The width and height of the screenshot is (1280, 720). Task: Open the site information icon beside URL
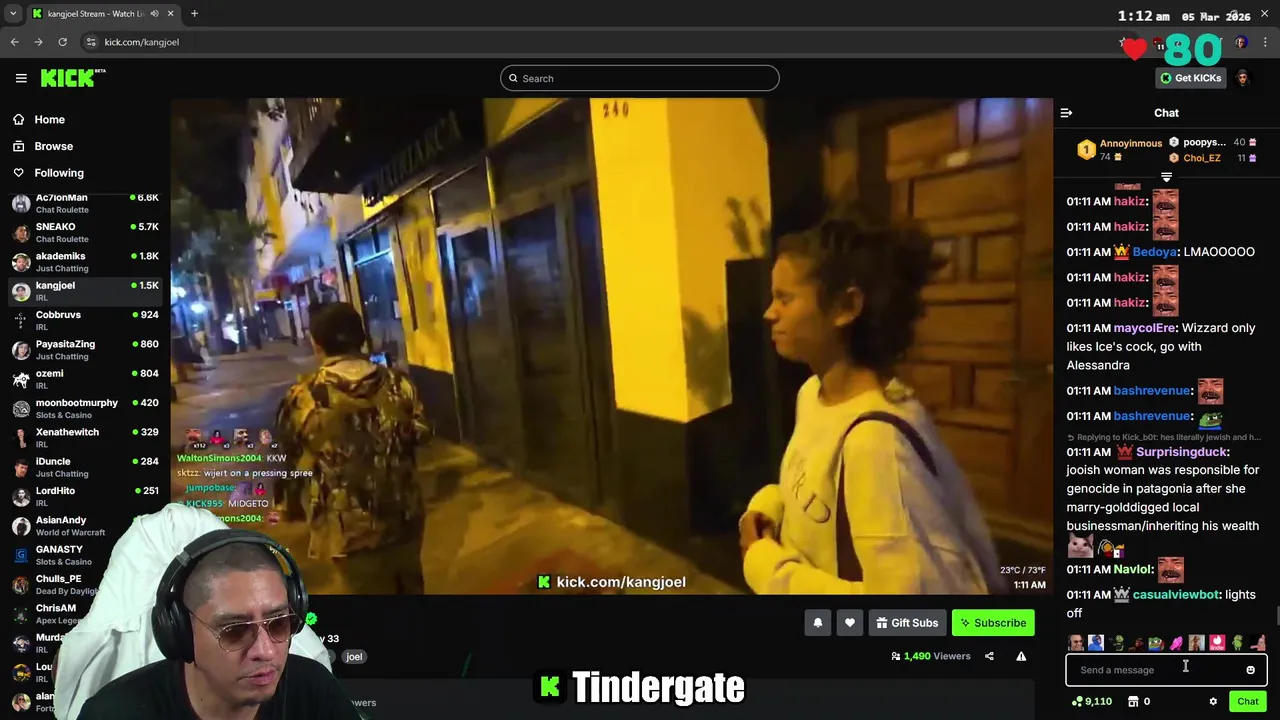point(91,42)
